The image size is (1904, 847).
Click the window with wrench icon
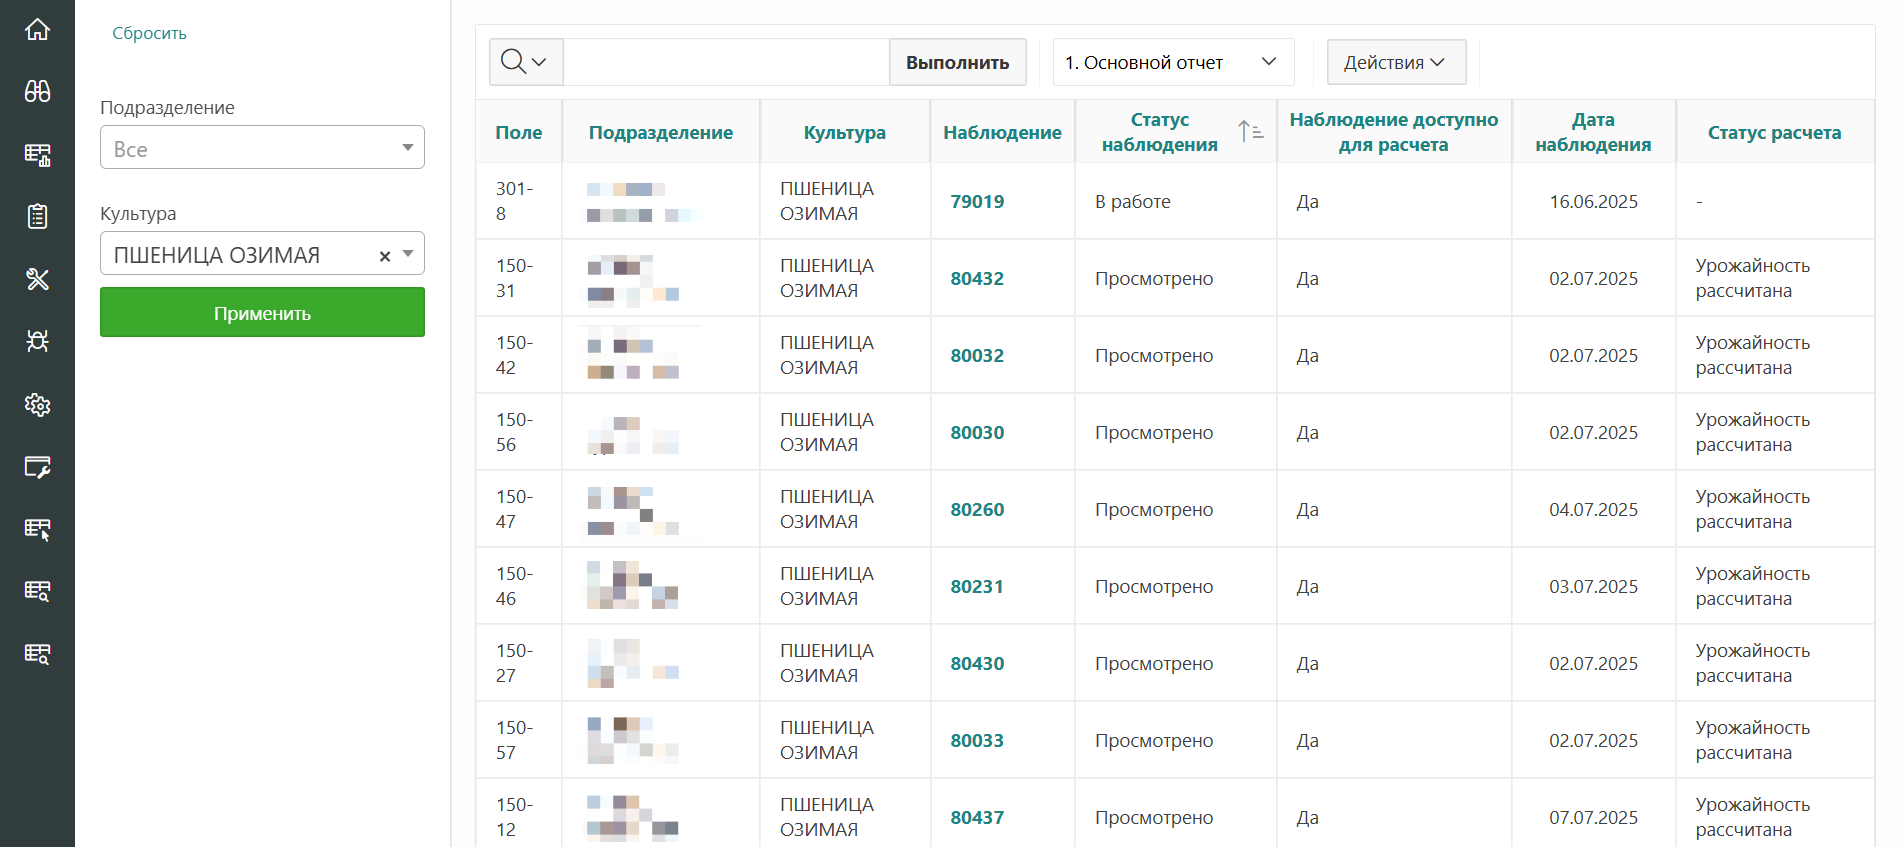[x=37, y=467]
